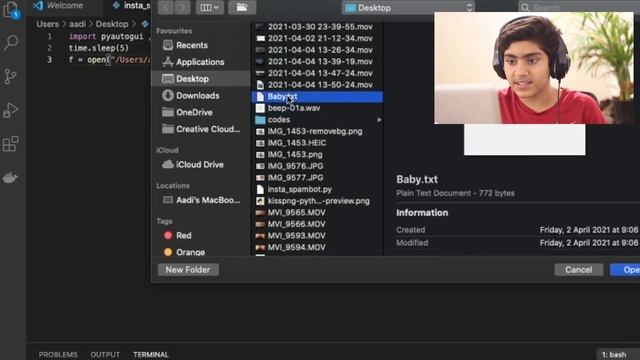Open the Source Control icon
The image size is (640, 360).
tap(11, 76)
